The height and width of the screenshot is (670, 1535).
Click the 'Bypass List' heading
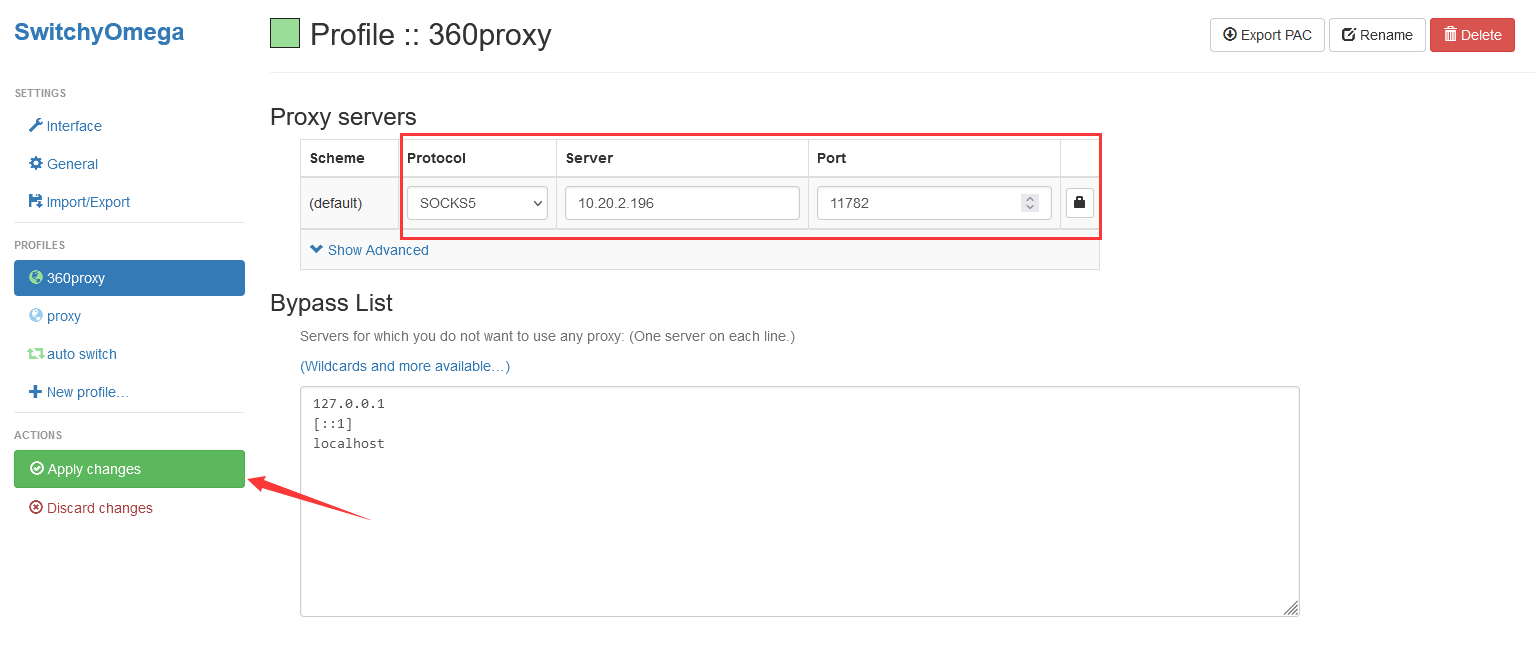331,303
